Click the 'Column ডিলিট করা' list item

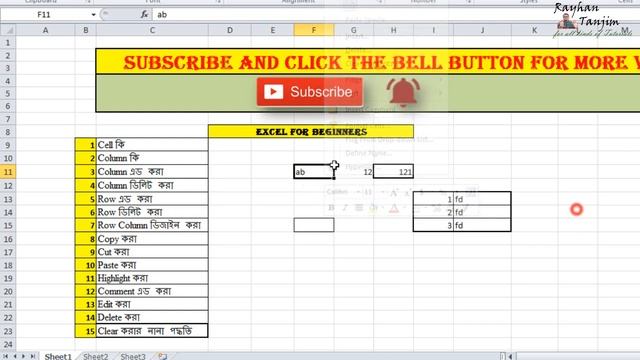coord(152,185)
